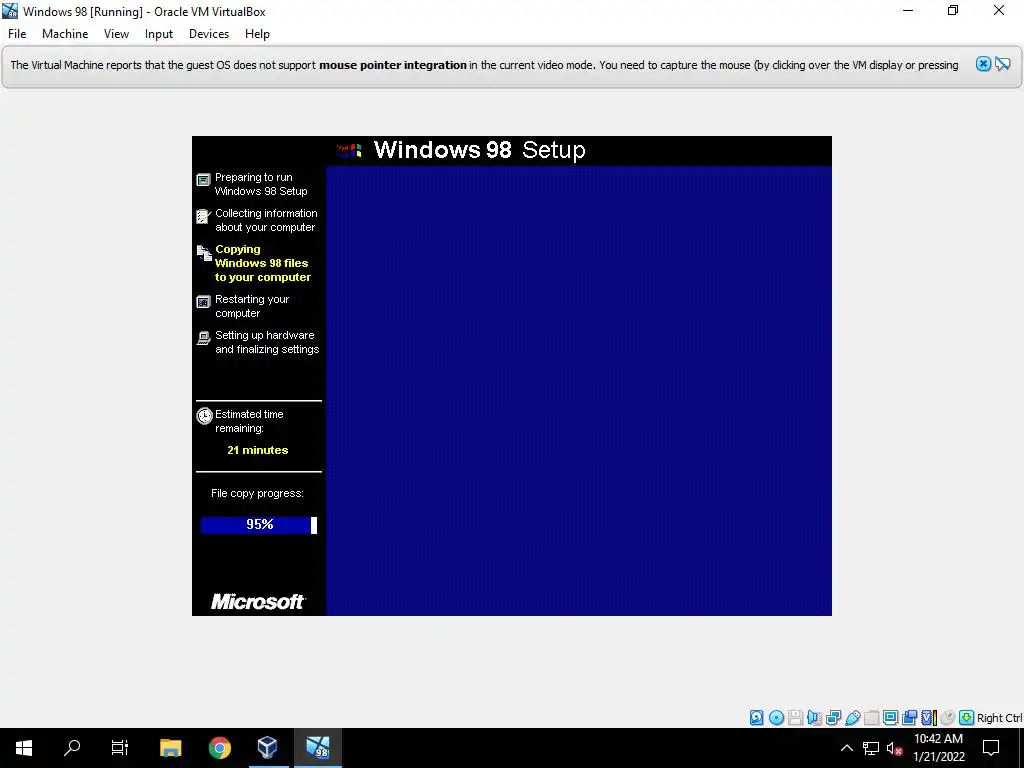Open the Devices menu

[x=209, y=34]
